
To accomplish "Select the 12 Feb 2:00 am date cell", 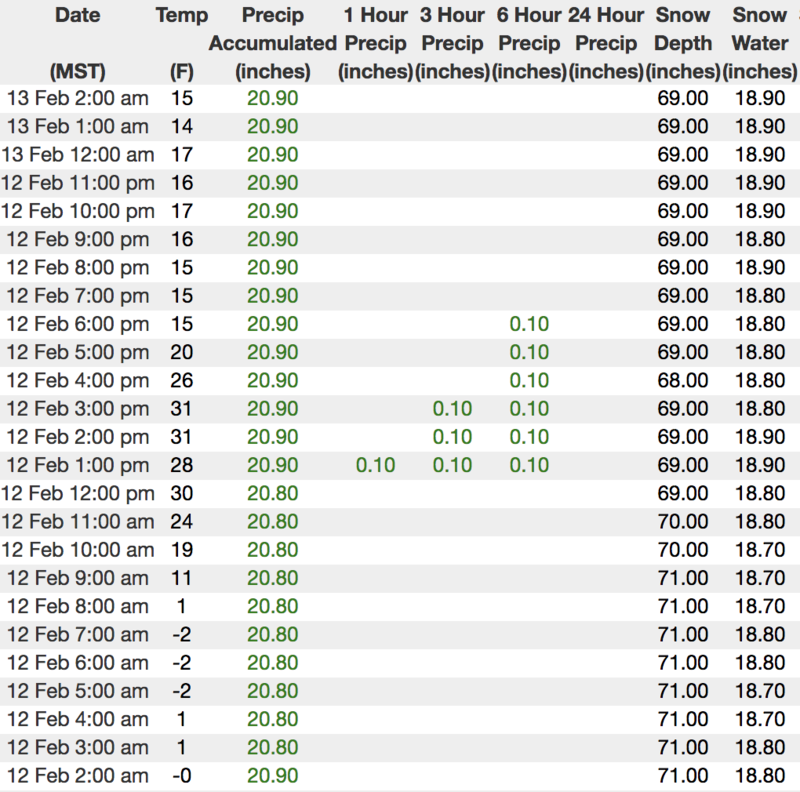I will pyautogui.click(x=77, y=776).
